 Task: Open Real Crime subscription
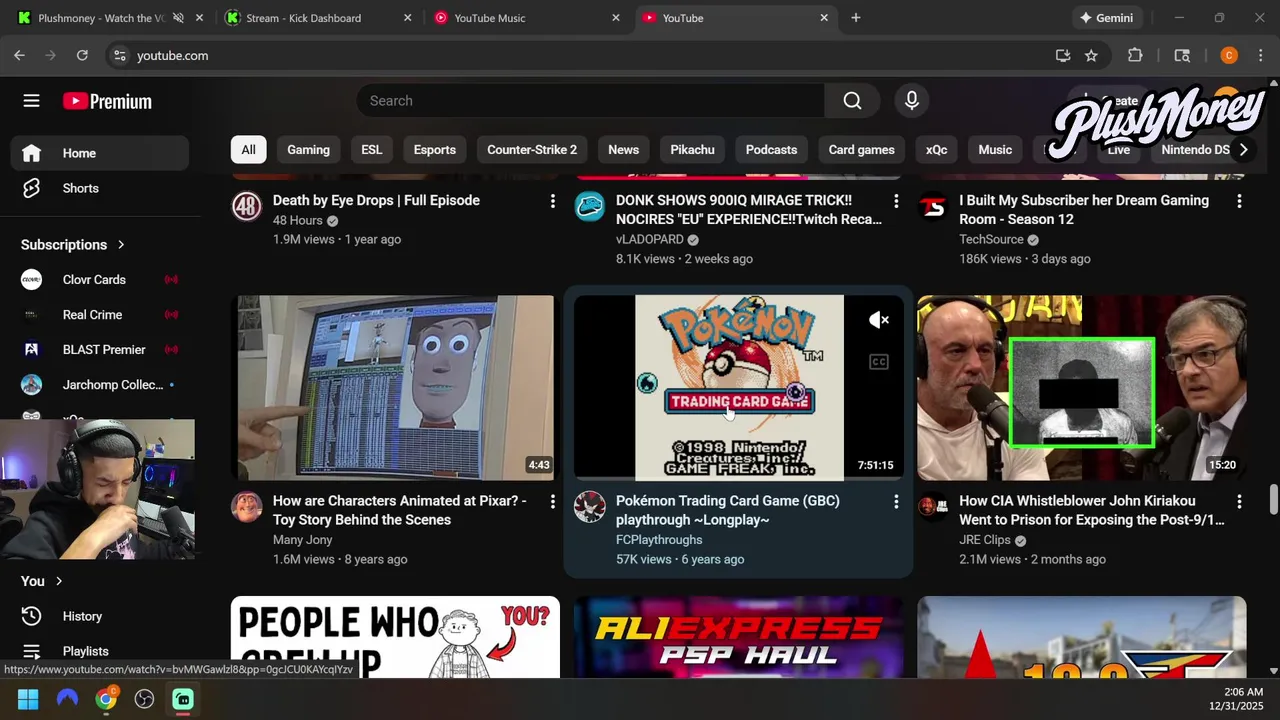click(x=100, y=315)
